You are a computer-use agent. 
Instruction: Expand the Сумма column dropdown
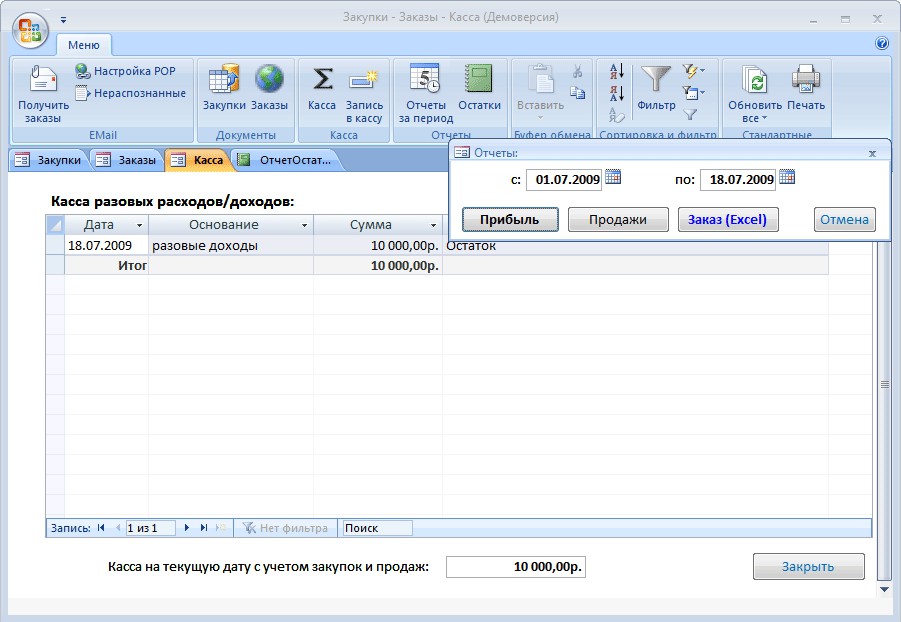coord(434,225)
